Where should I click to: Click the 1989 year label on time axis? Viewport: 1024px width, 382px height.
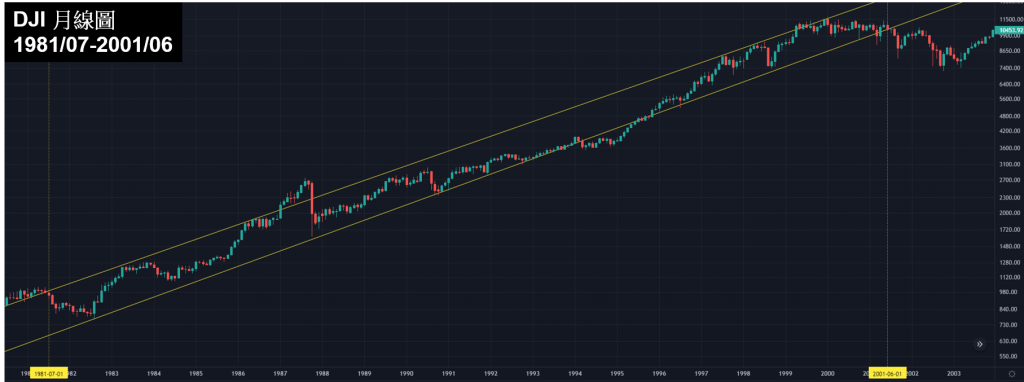click(364, 374)
